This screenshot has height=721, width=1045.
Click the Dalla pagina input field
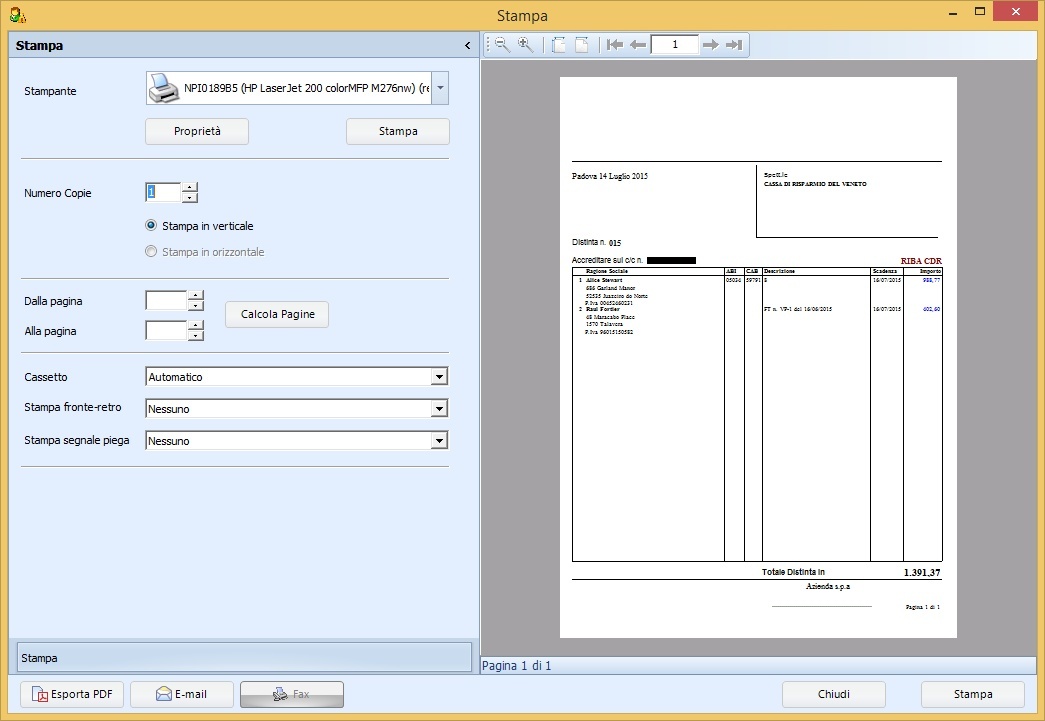(166, 300)
